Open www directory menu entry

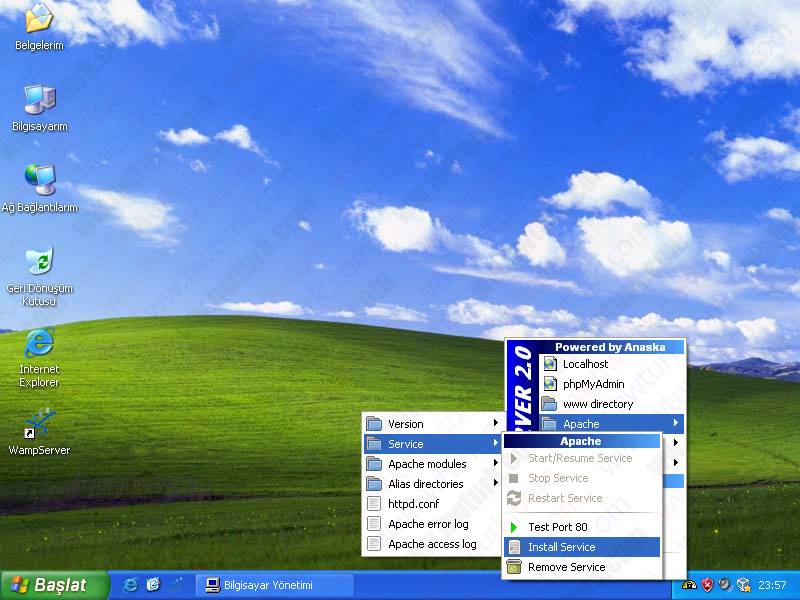(611, 404)
